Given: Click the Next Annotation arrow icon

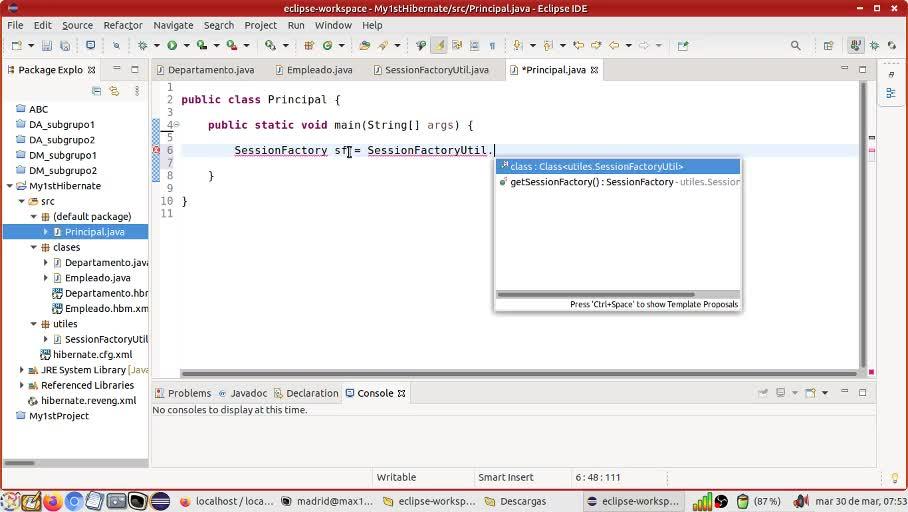Looking at the screenshot, I should tap(518, 45).
